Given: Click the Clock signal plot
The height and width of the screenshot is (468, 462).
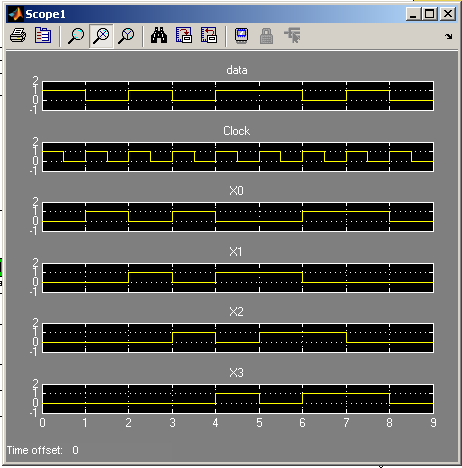Looking at the screenshot, I should click(238, 157).
